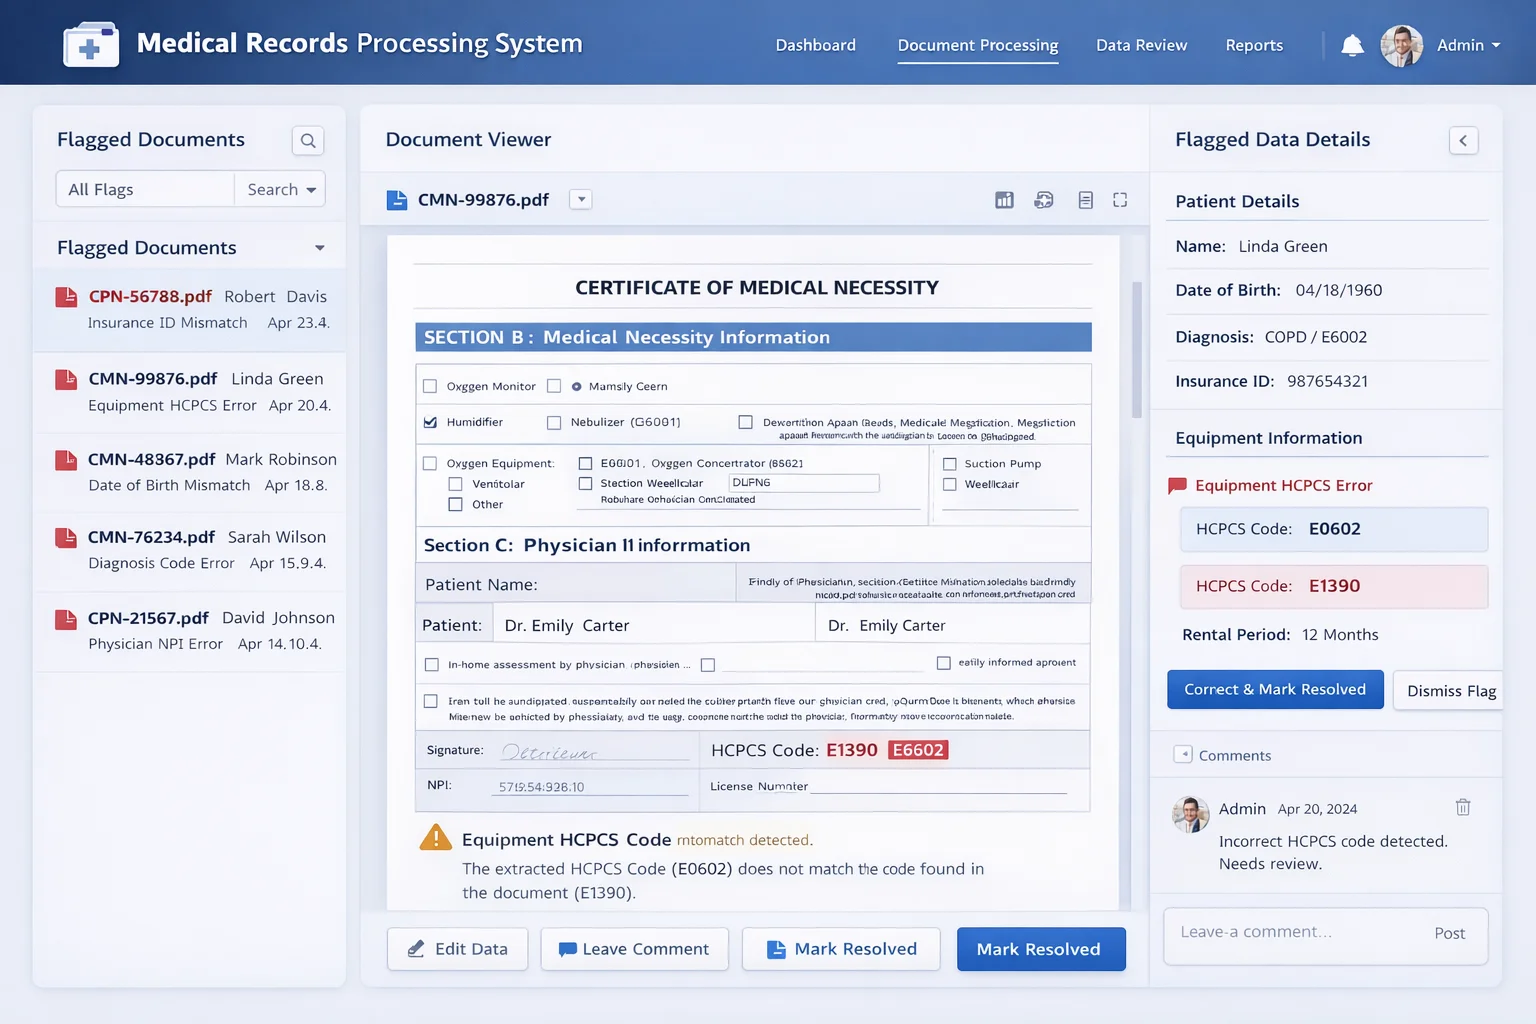Post the comment

1449,934
